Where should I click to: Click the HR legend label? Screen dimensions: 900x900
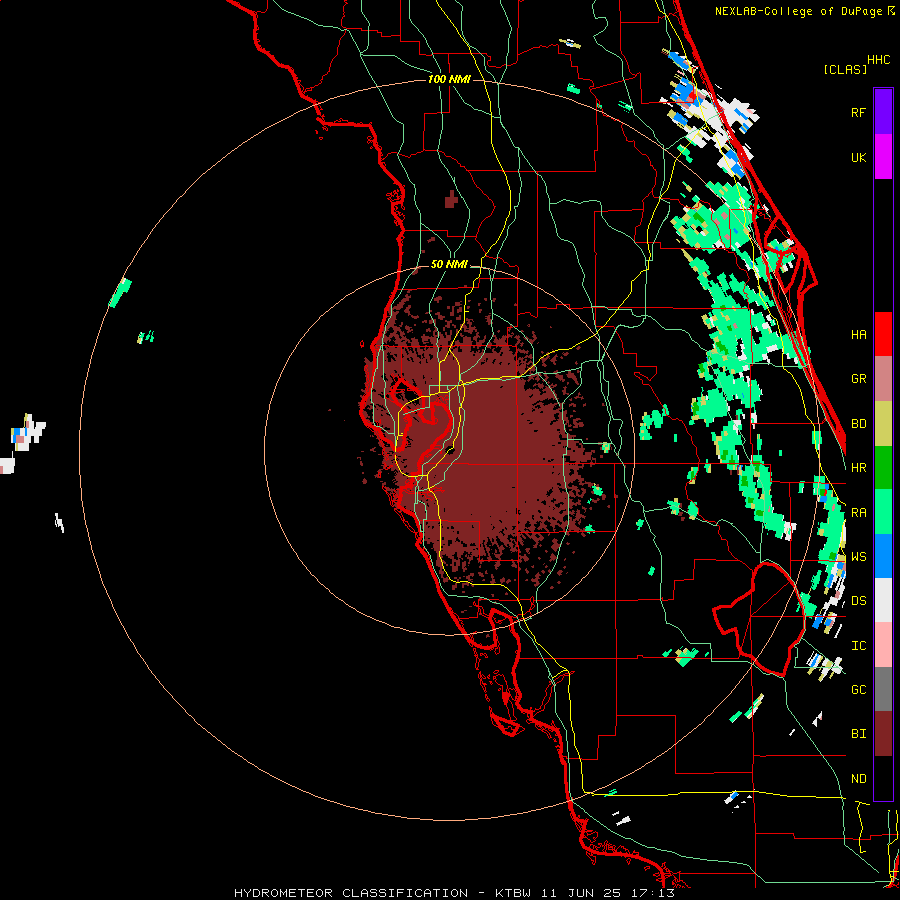[858, 468]
